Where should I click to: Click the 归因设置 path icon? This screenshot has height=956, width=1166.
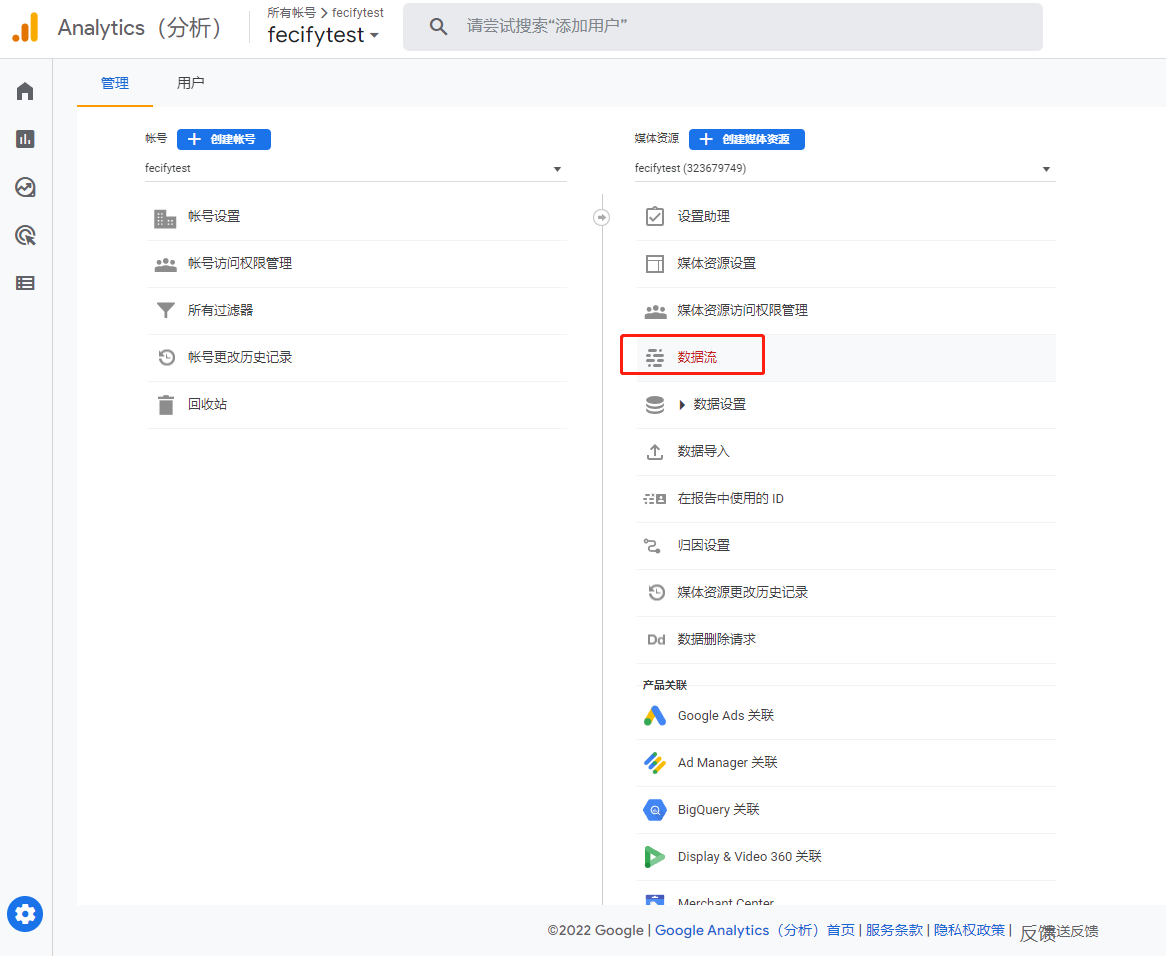pos(652,546)
